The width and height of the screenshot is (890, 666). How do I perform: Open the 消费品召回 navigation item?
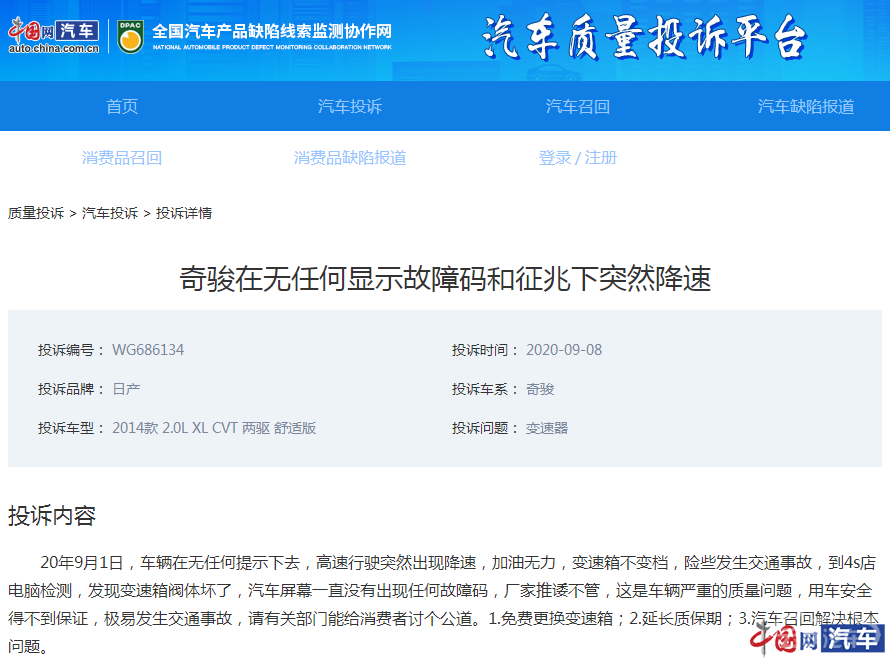pyautogui.click(x=122, y=157)
